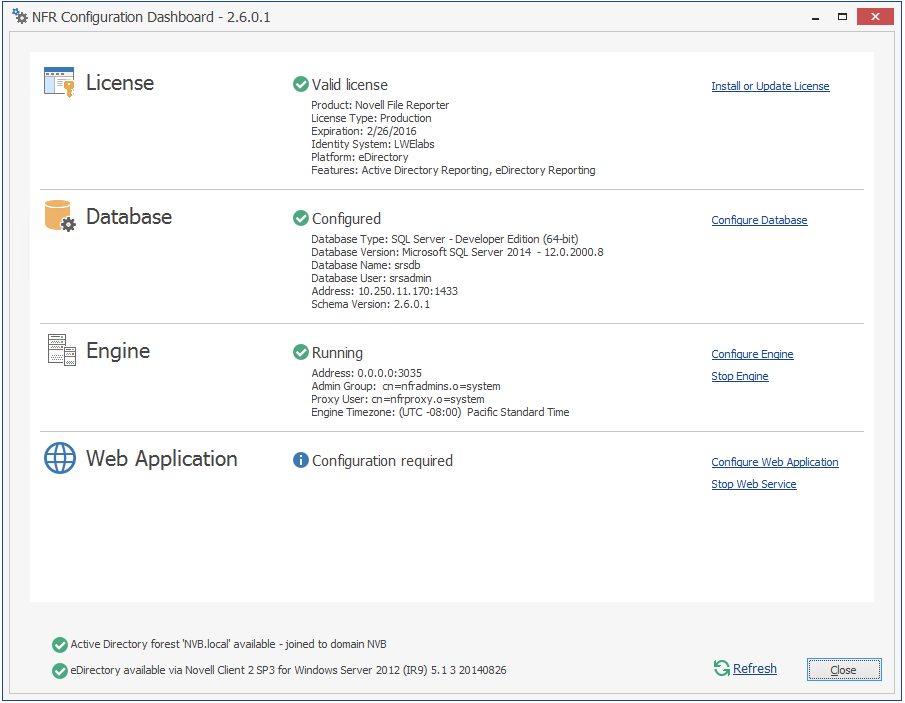
Task: Click the License section icon
Action: coord(59,82)
